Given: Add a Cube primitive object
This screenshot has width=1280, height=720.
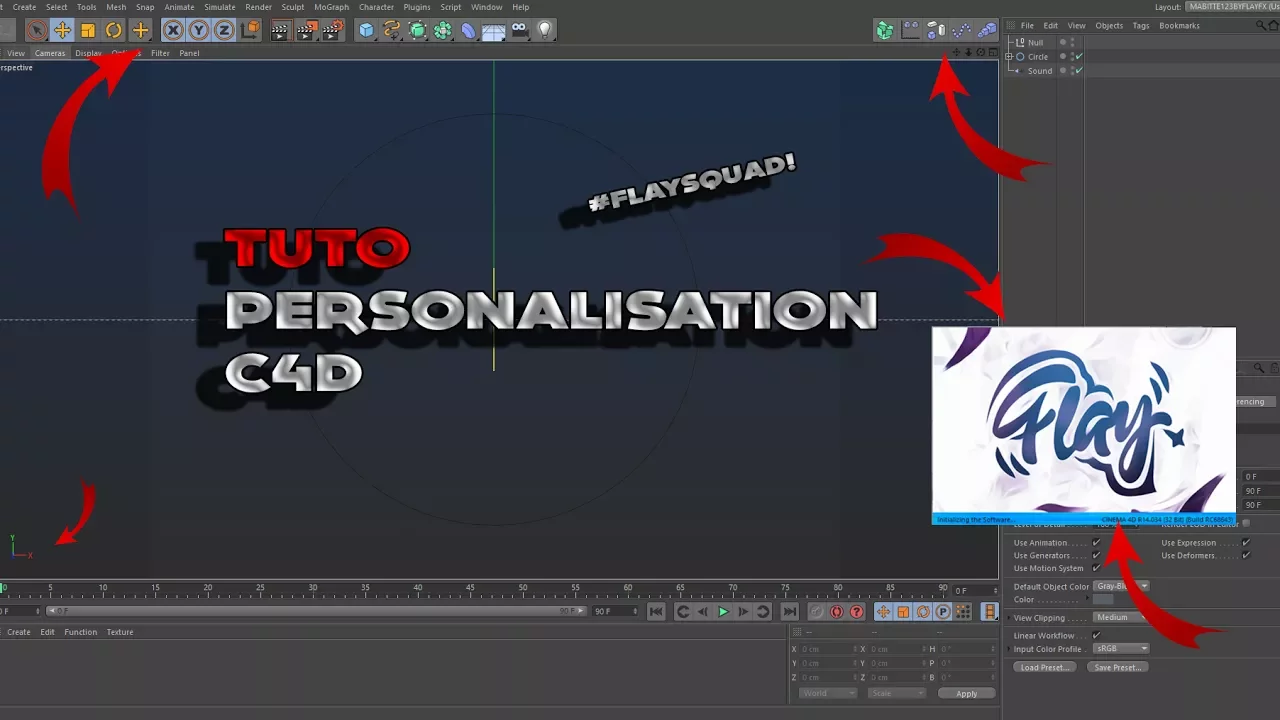Looking at the screenshot, I should 367,30.
